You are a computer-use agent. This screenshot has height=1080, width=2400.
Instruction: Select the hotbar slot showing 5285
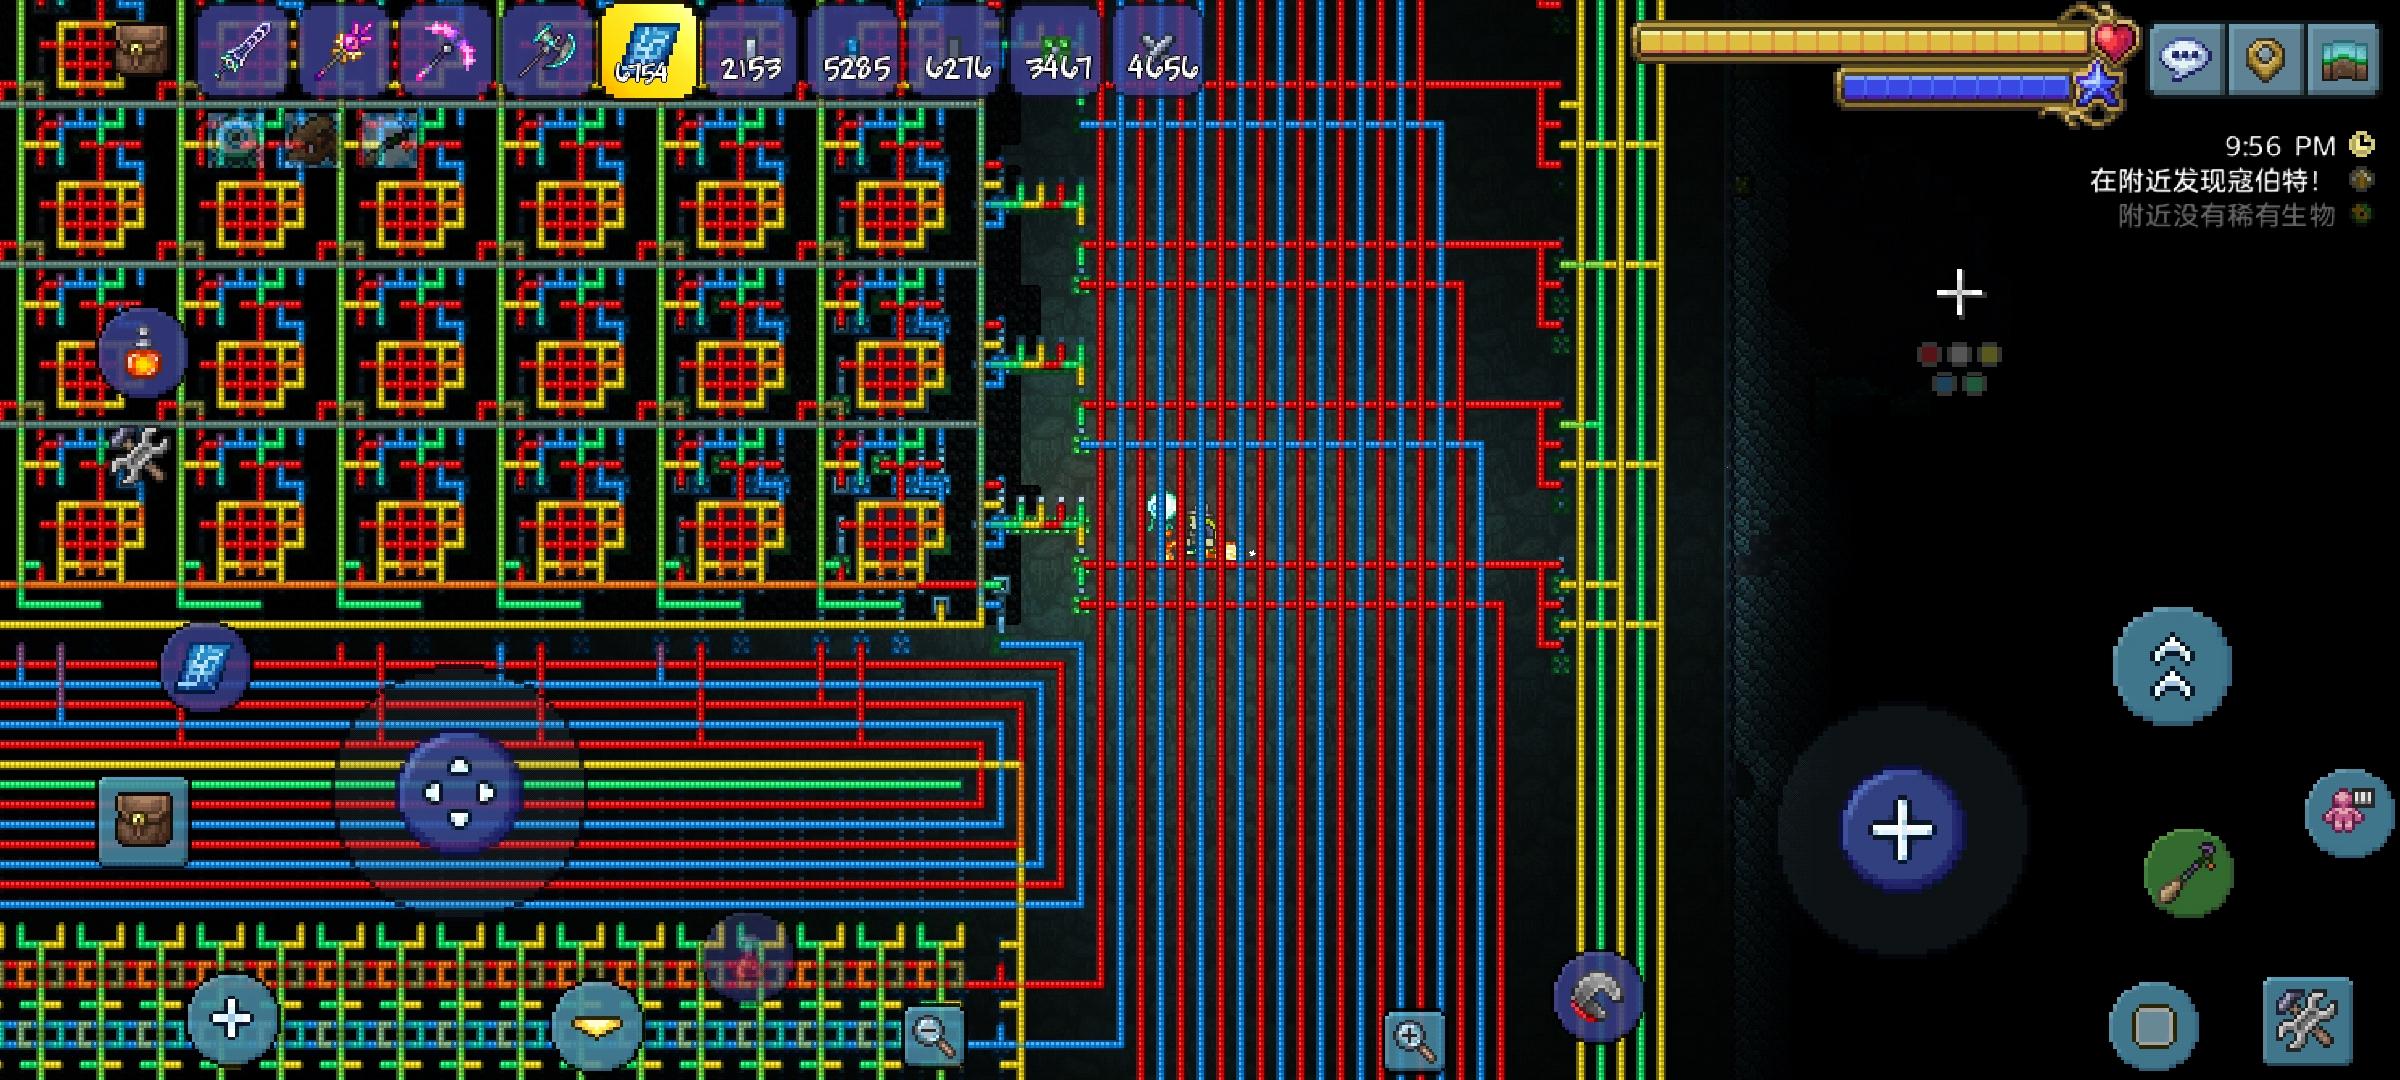pos(854,52)
